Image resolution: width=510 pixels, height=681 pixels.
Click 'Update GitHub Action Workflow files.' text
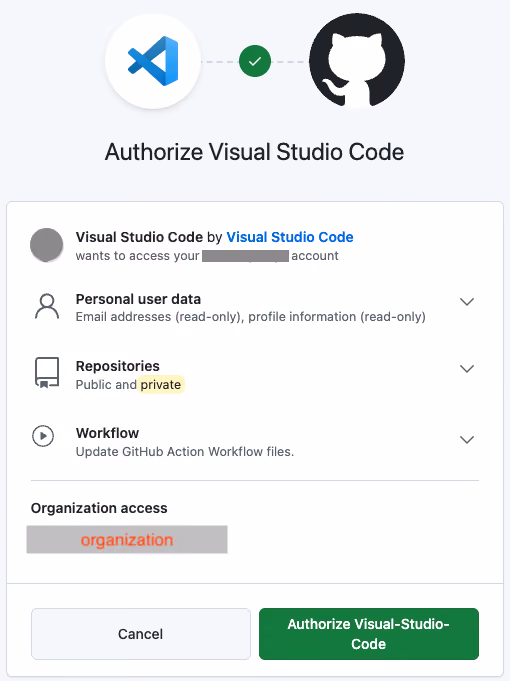tap(185, 452)
